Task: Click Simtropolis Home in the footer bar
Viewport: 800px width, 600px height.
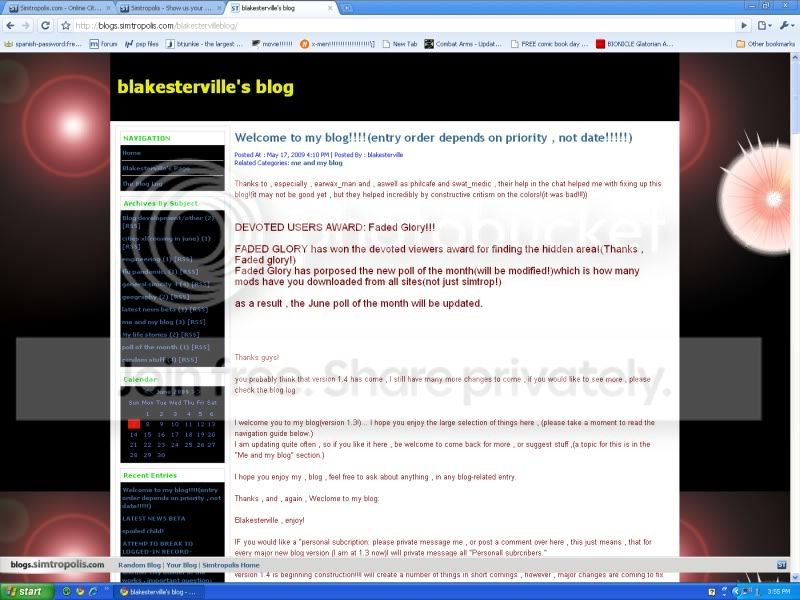Action: click(x=231, y=565)
